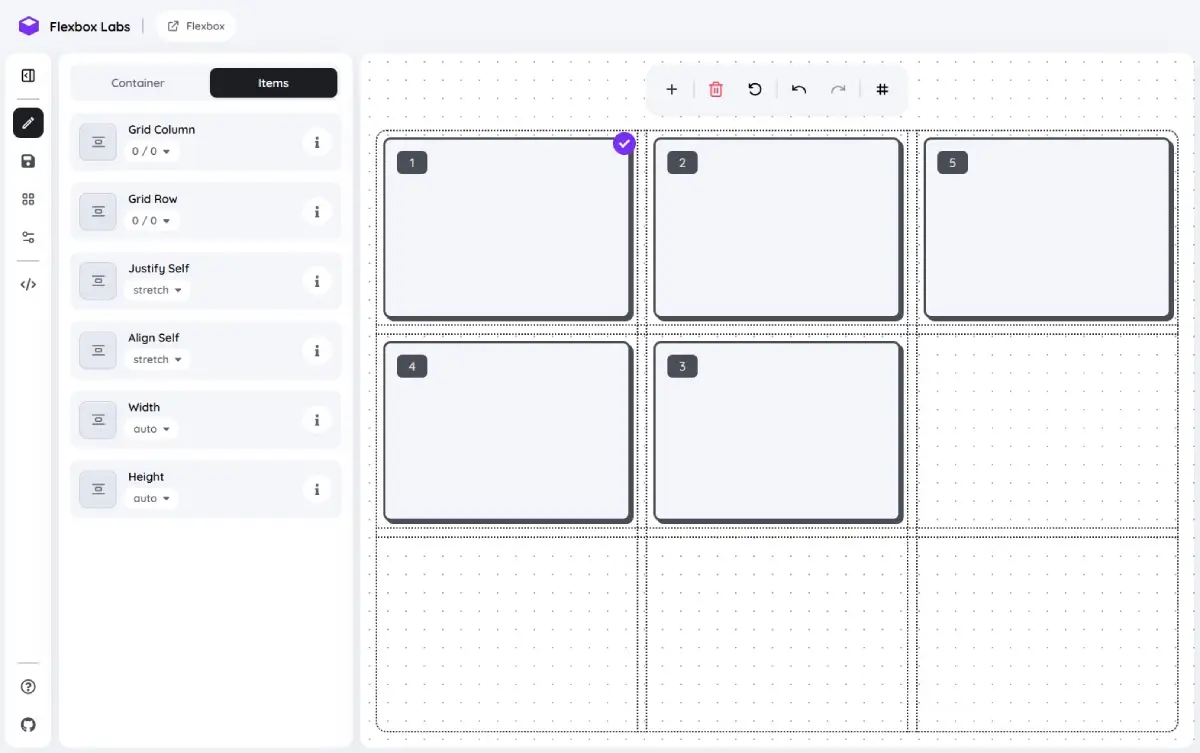Click the Flexbox Labs title text
The image size is (1200, 753).
(x=90, y=27)
